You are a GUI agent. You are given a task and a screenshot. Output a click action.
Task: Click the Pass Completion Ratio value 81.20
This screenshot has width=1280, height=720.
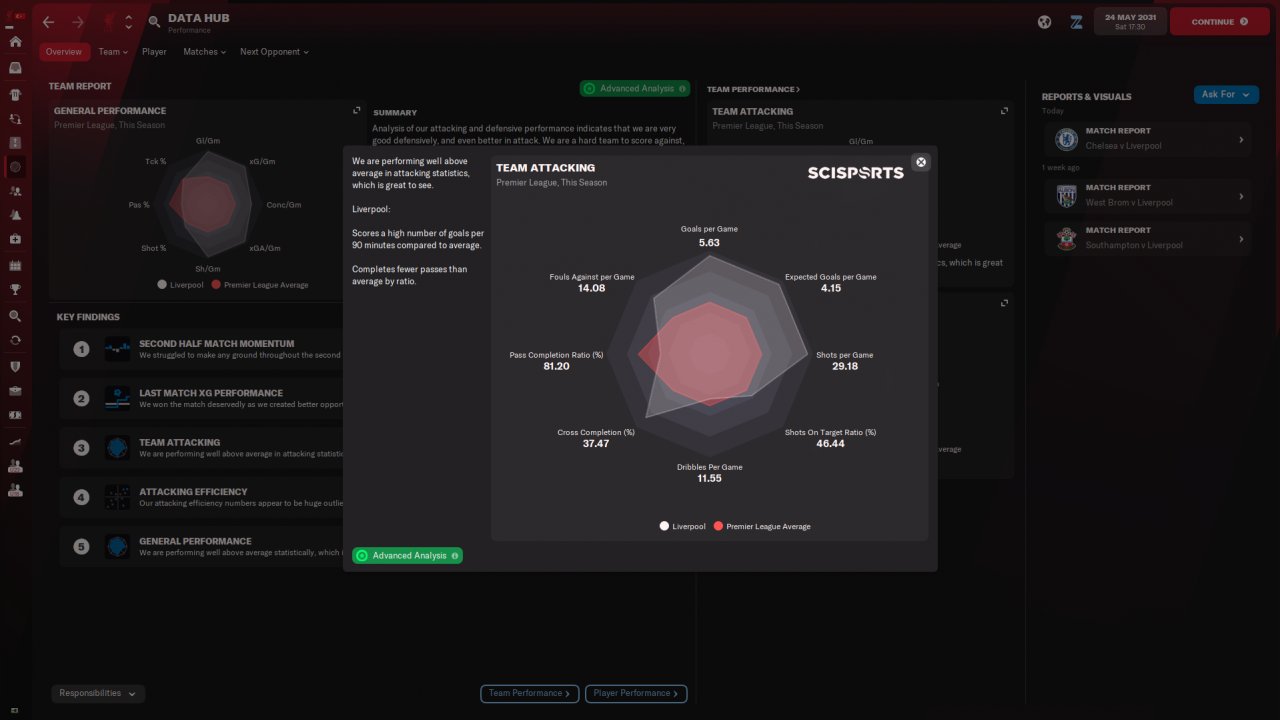[556, 367]
